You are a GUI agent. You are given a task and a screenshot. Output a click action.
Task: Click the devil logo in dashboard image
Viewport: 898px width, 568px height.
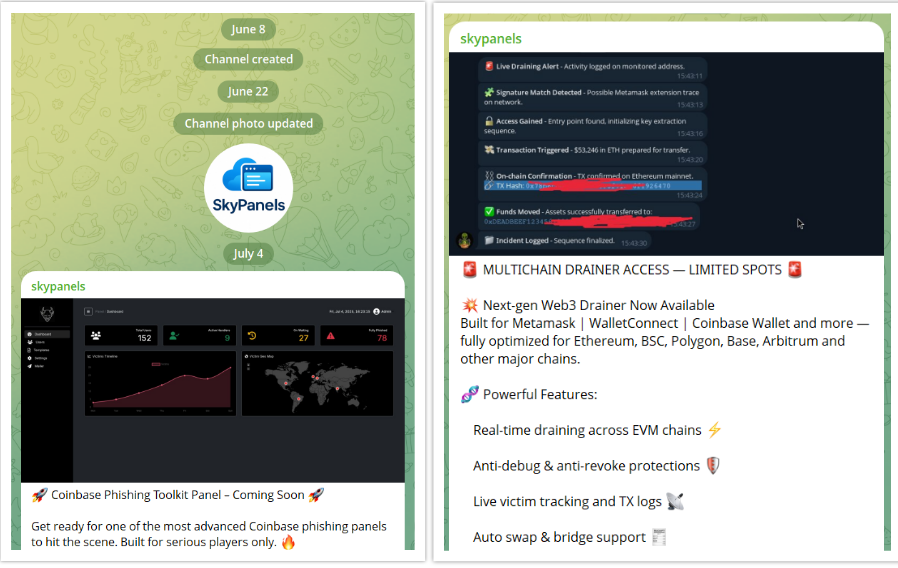pos(47,313)
